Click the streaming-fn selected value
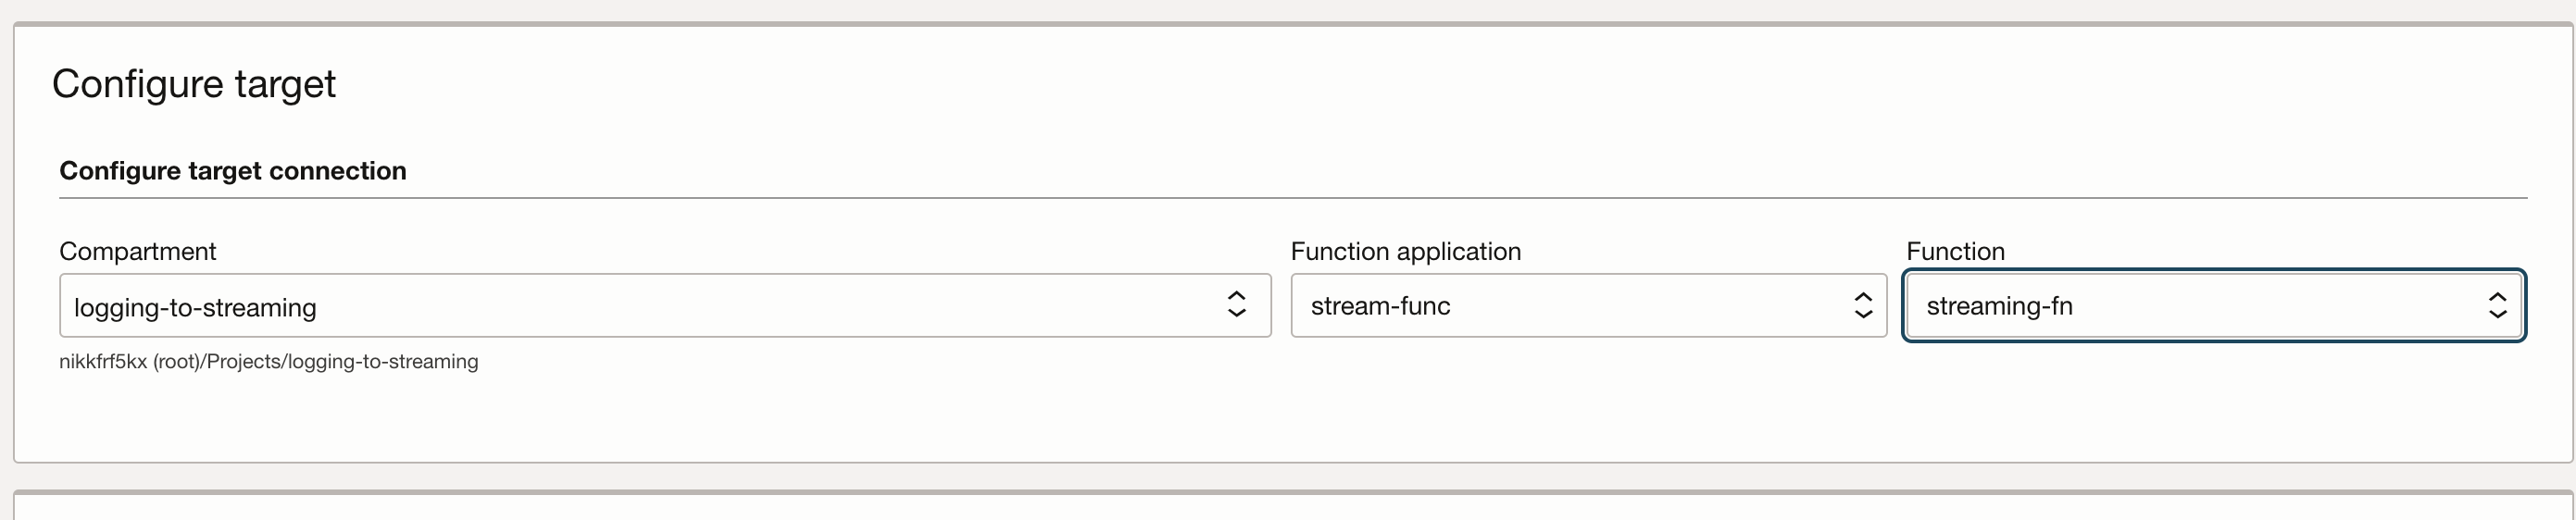Viewport: 2576px width, 520px height. click(1999, 306)
